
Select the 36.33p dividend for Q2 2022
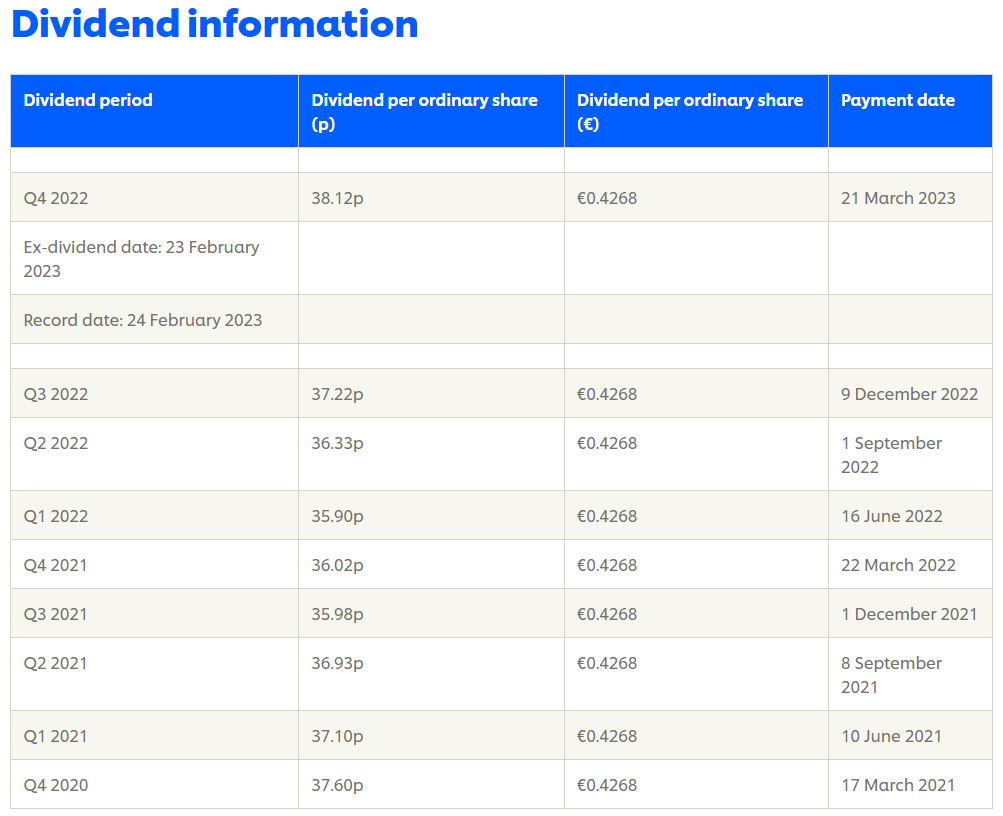pyautogui.click(x=337, y=443)
